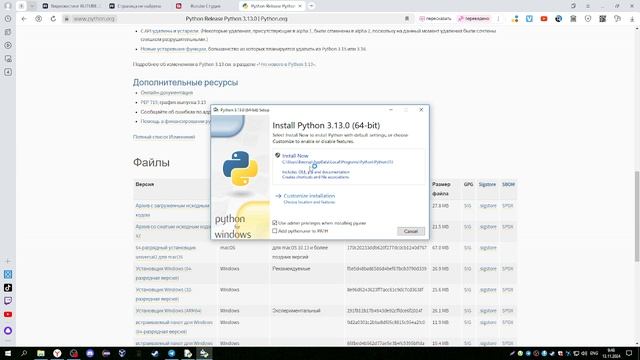Viewport: 640px width, 360px height.
Task: Click the 'Sigstore' column header link
Action: click(487, 184)
